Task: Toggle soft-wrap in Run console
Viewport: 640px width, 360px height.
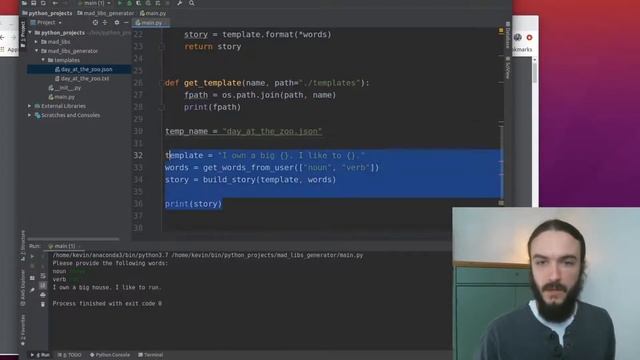Action: tap(43, 276)
